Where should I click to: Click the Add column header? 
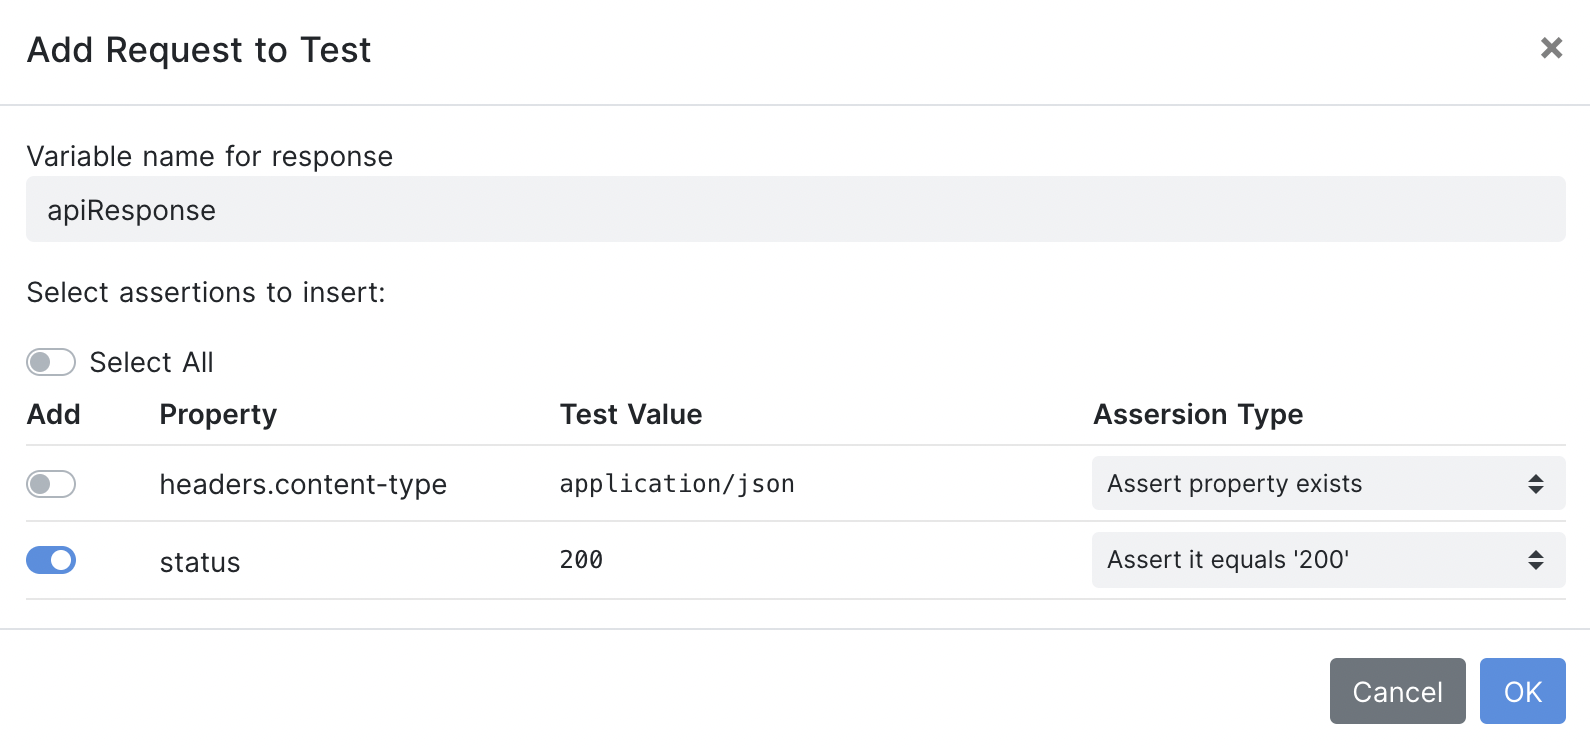coord(54,415)
